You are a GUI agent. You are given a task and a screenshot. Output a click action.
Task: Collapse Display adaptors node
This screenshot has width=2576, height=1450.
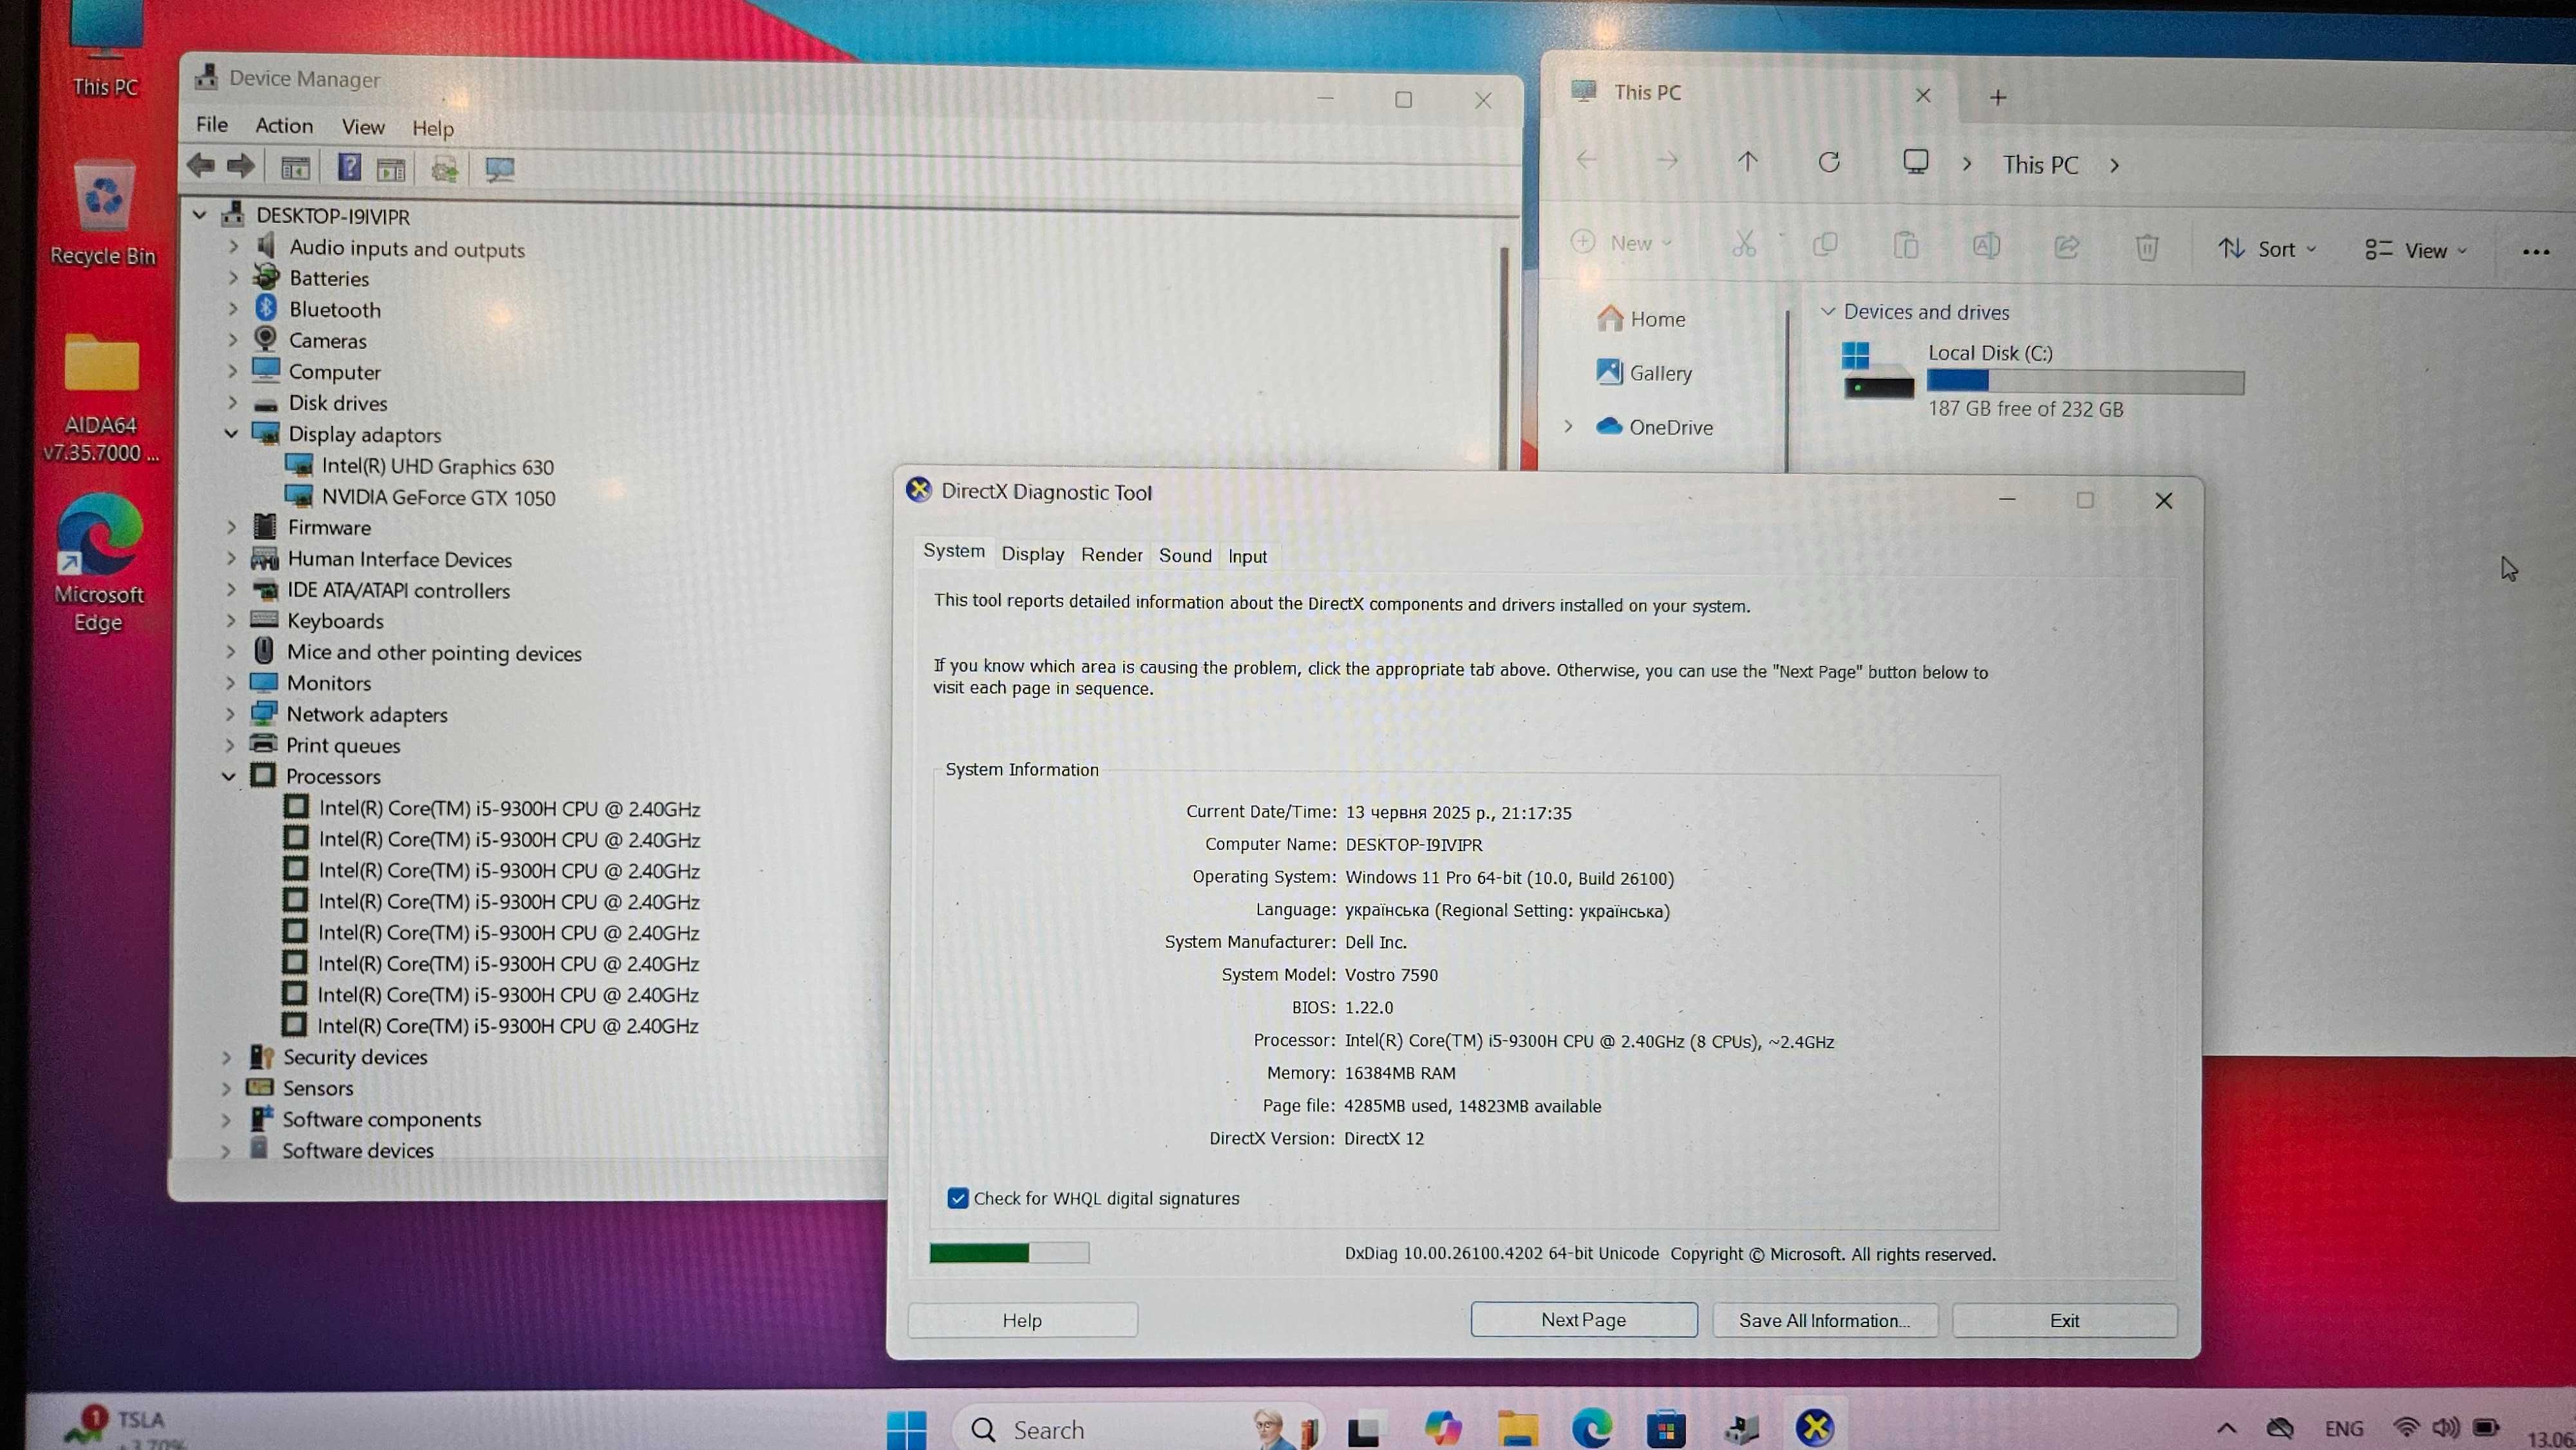tap(232, 434)
